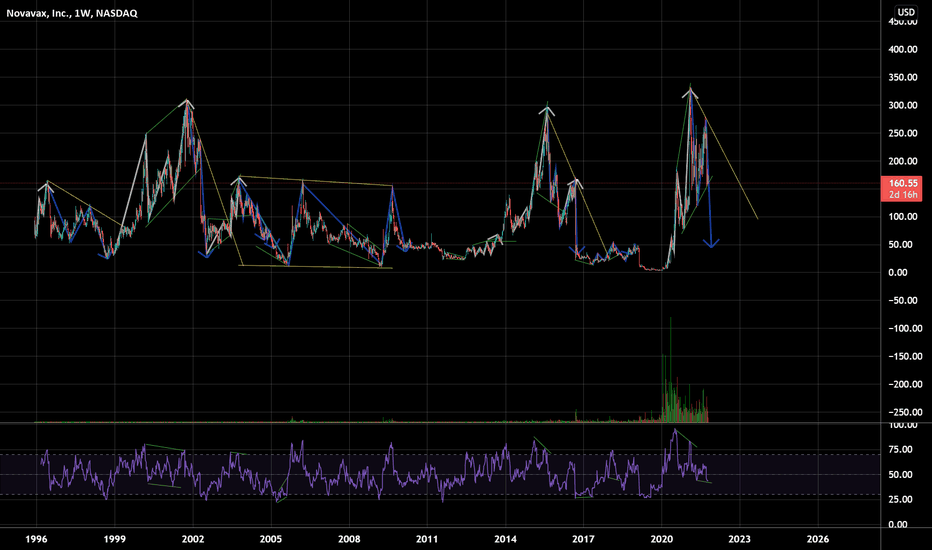Click the RSI 75.00 scale label
The image size is (932, 550).
900,450
